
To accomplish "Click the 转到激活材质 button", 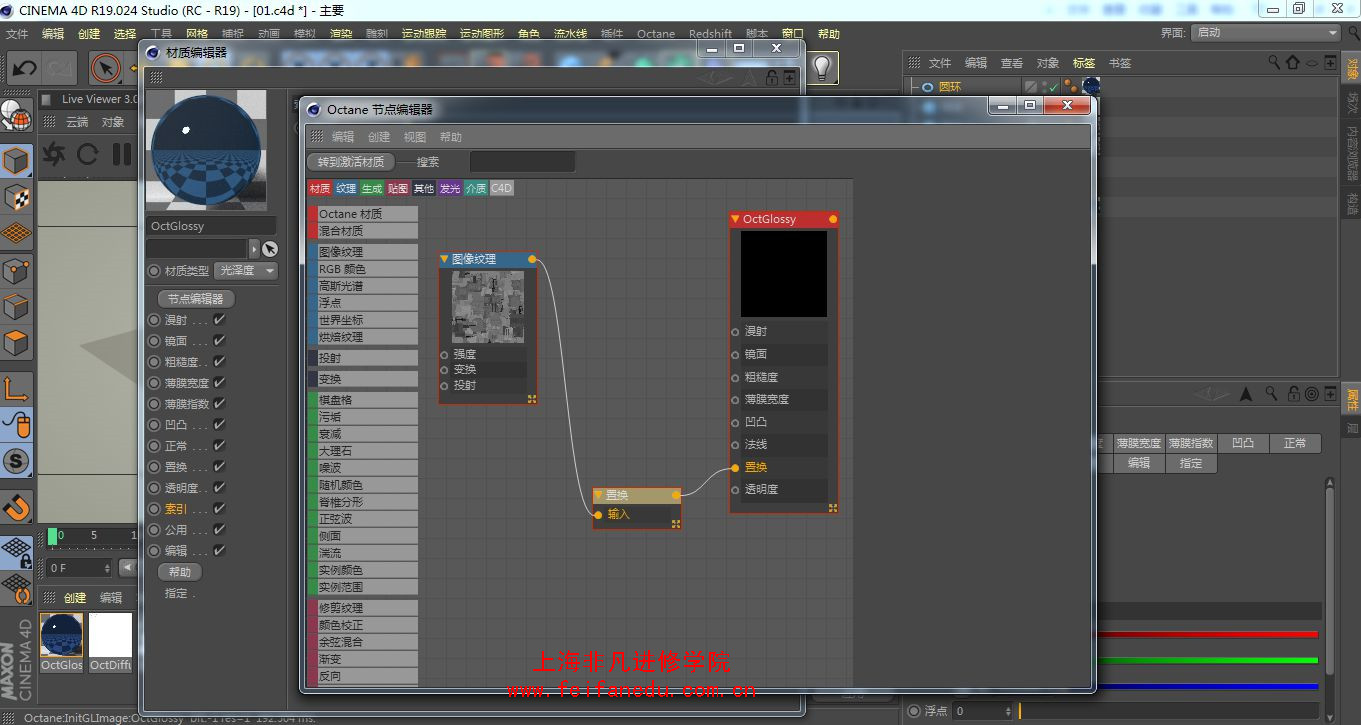I will (x=351, y=162).
